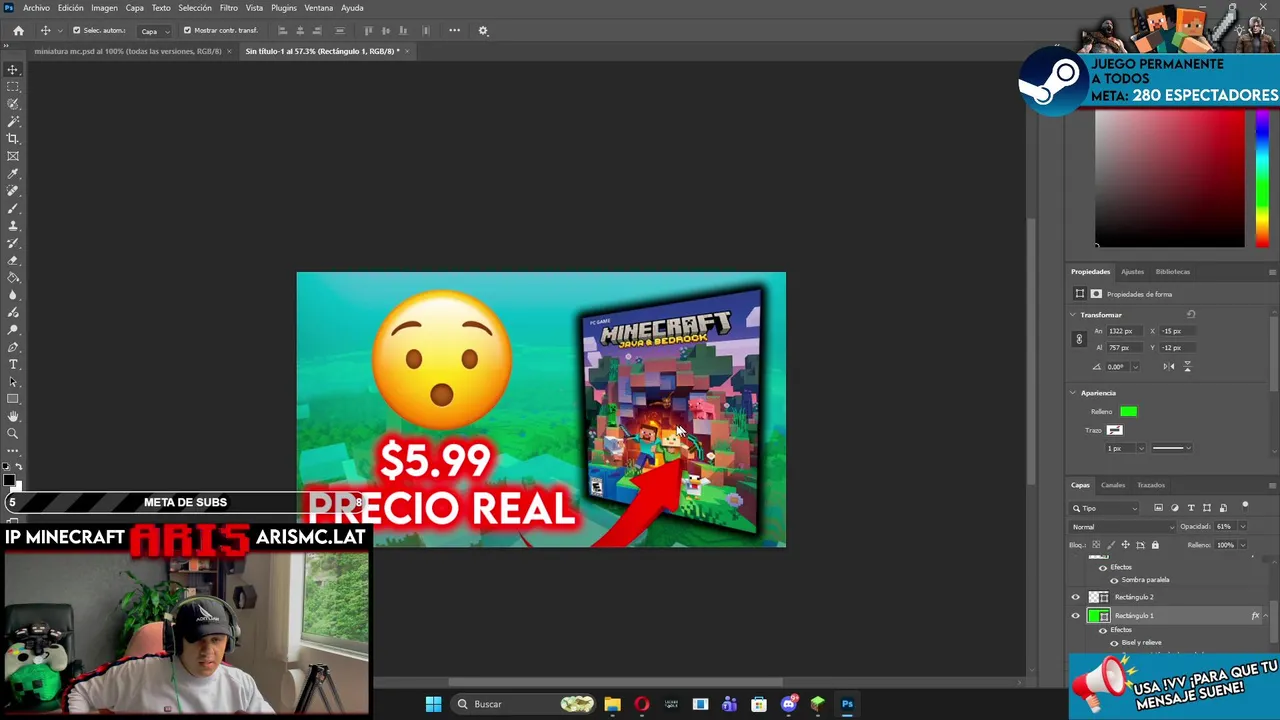This screenshot has width=1280, height=720.
Task: Filter layers by pixel layers icon
Action: tap(1158, 508)
